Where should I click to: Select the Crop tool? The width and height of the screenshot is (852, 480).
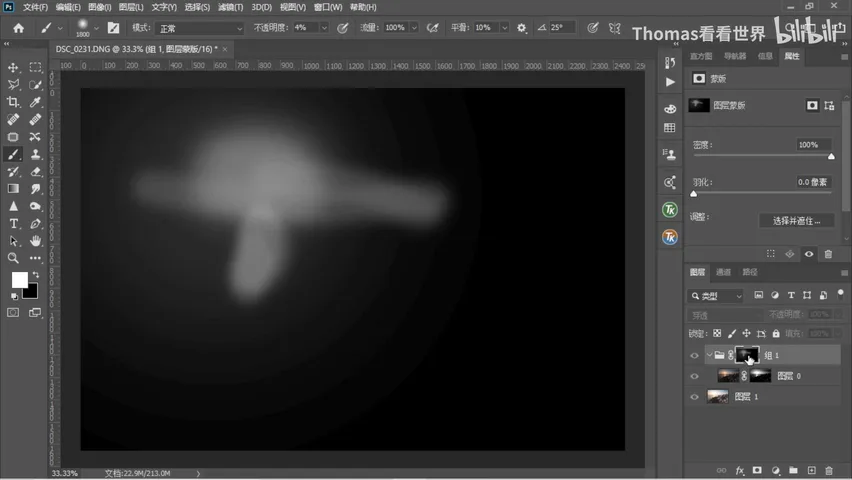13,102
